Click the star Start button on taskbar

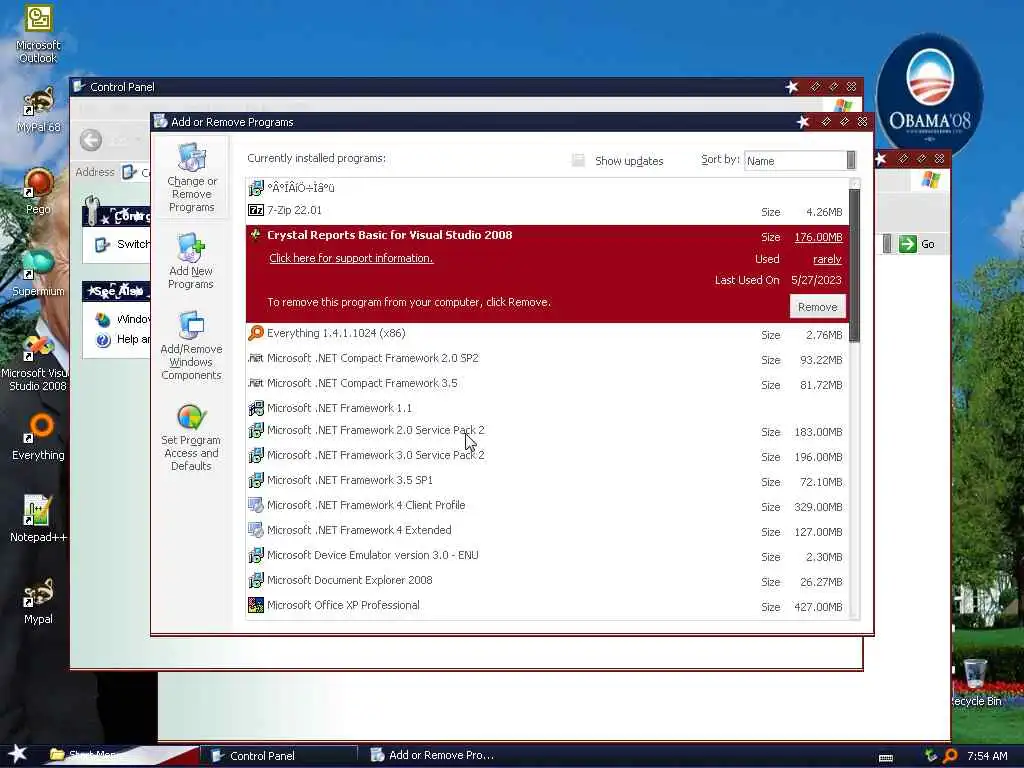[x=18, y=754]
